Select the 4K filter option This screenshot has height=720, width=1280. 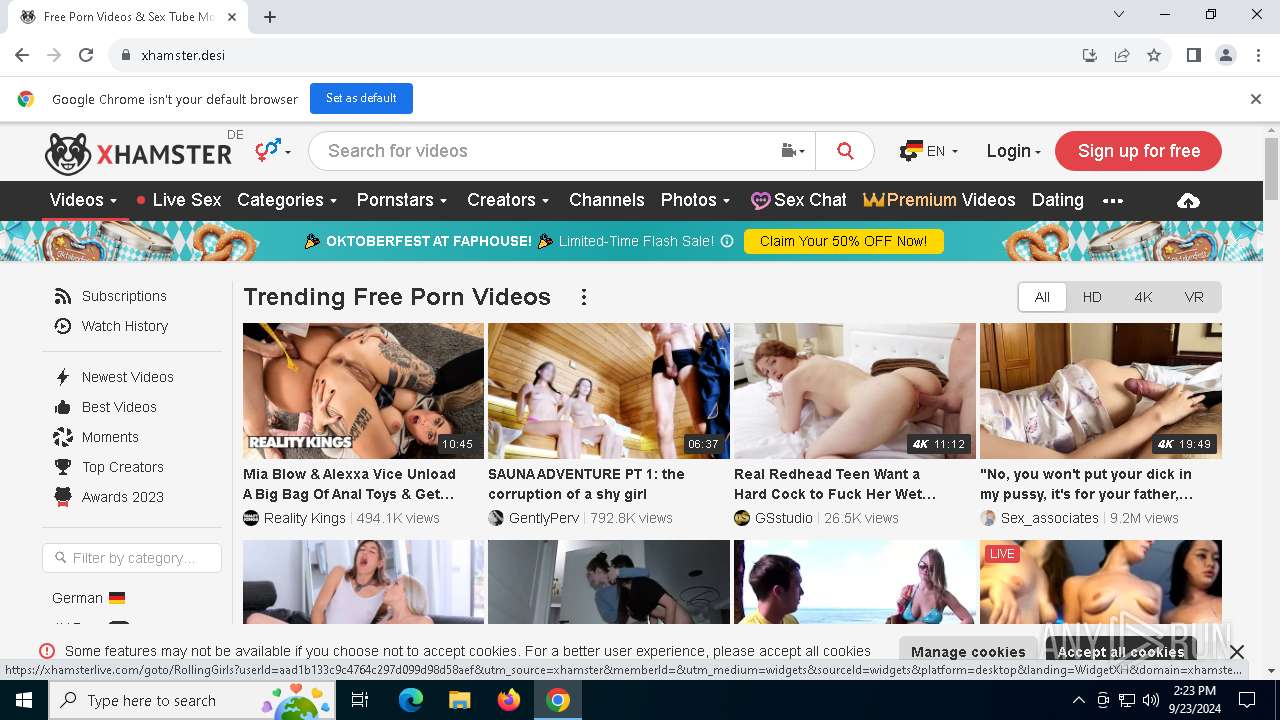point(1143,297)
